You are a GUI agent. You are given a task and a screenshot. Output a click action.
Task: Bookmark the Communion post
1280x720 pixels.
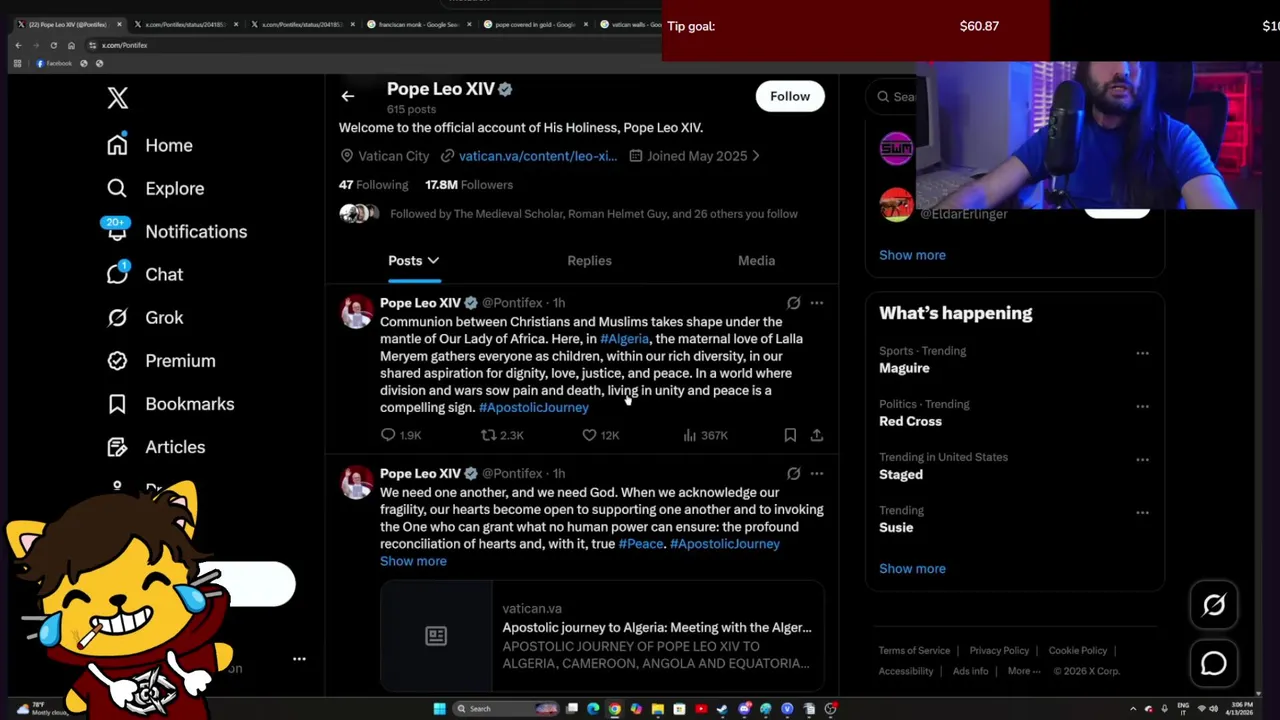pos(790,435)
